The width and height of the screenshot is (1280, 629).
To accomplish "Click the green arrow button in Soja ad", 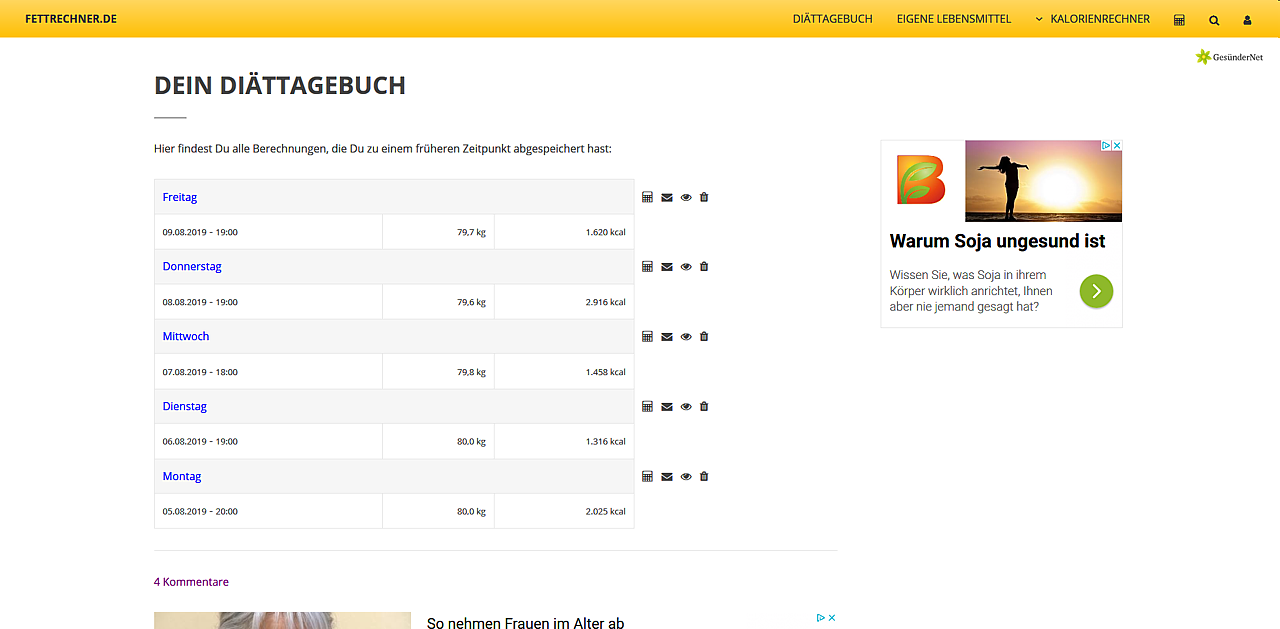I will [1096, 291].
